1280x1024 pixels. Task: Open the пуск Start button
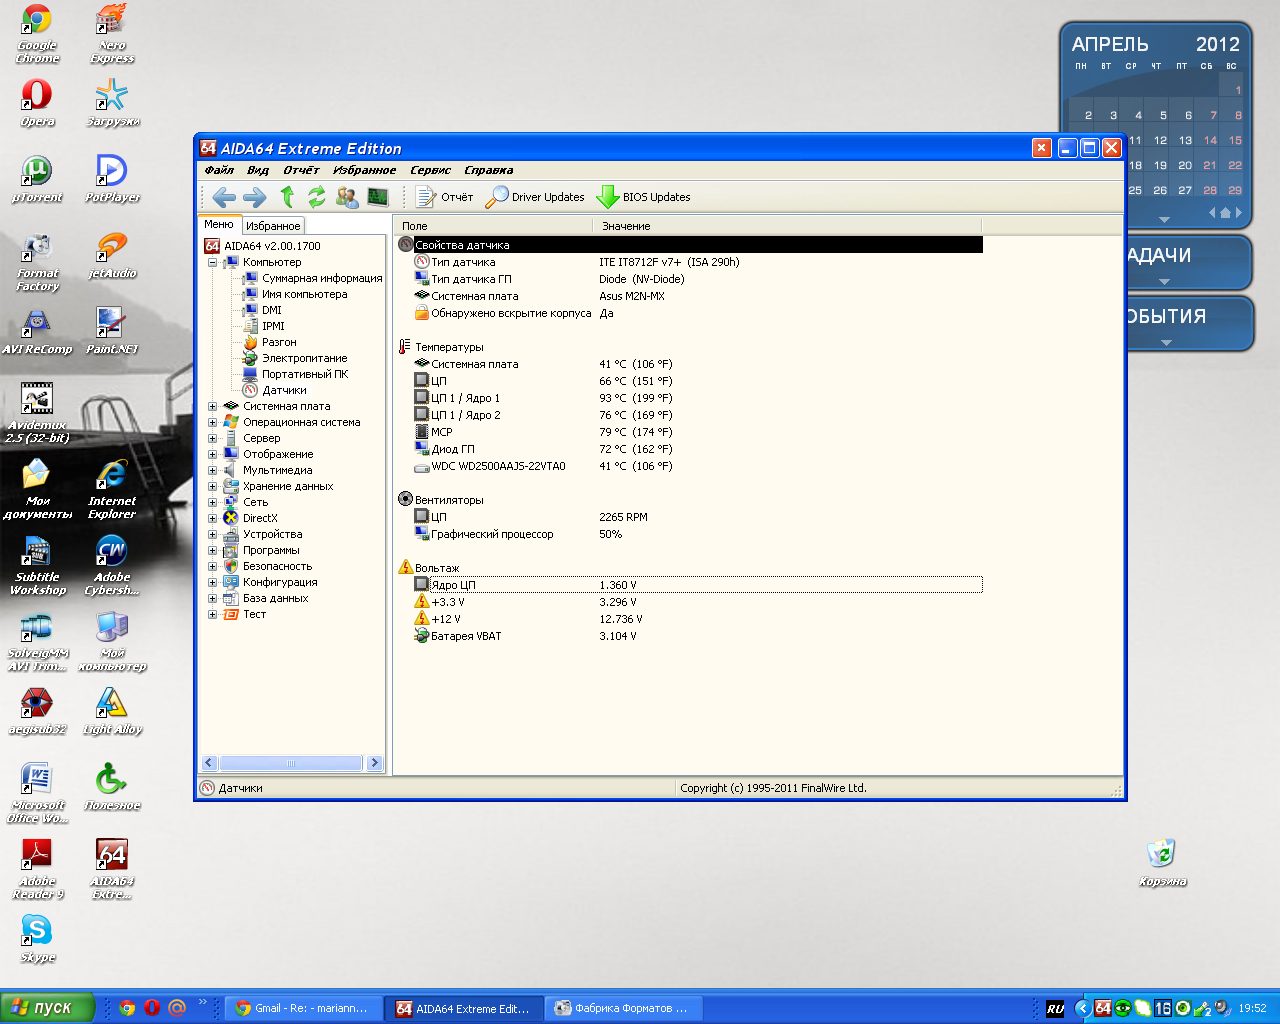click(47, 1008)
